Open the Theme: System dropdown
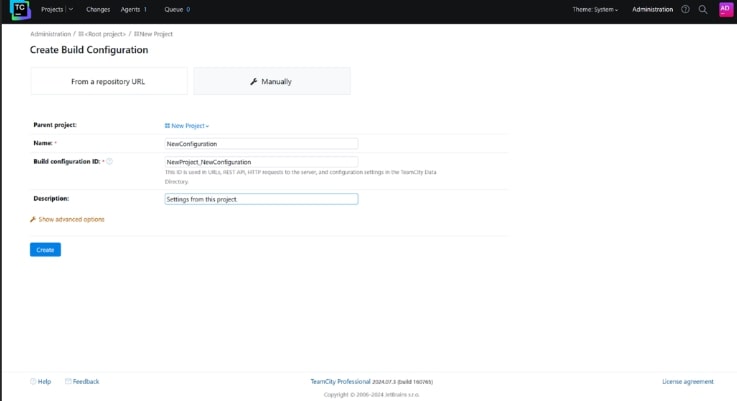This screenshot has height=401, width=737. (x=595, y=9)
